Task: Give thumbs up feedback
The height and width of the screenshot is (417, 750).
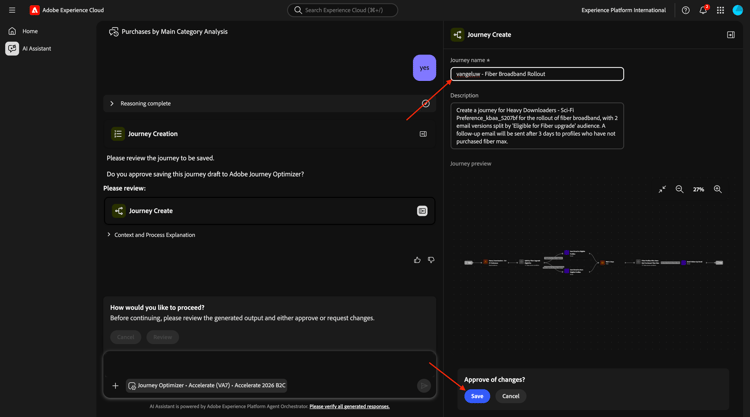Action: coord(417,260)
